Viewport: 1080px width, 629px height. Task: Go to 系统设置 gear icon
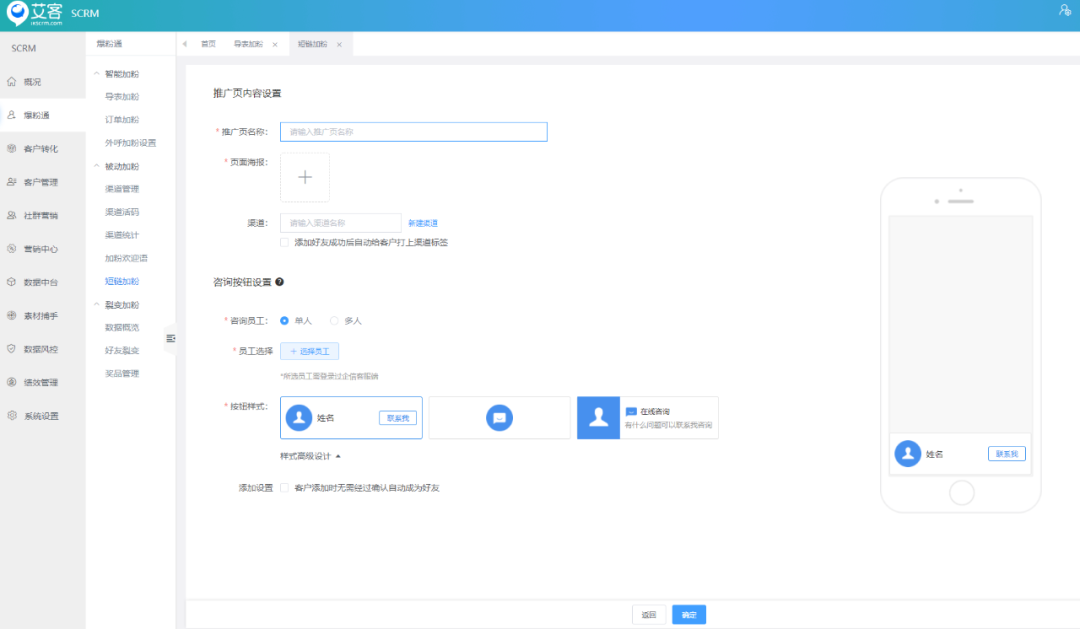coord(12,416)
